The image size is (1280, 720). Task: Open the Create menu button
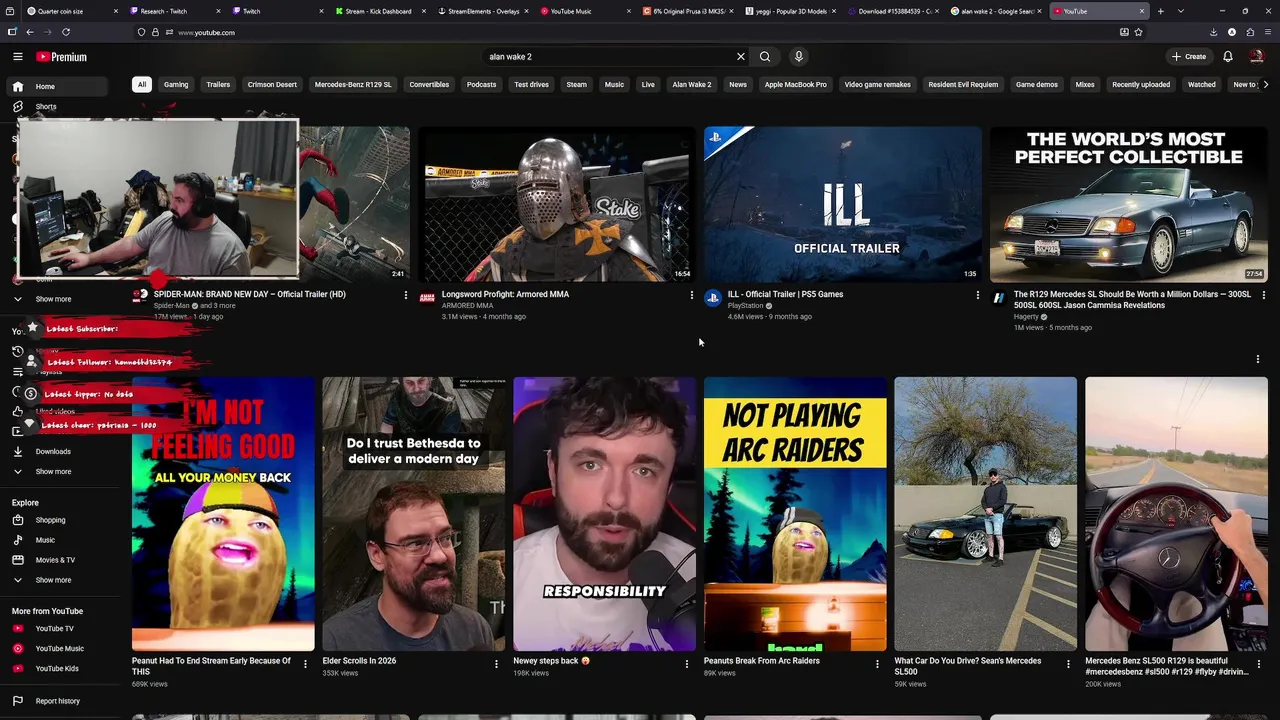point(1189,57)
